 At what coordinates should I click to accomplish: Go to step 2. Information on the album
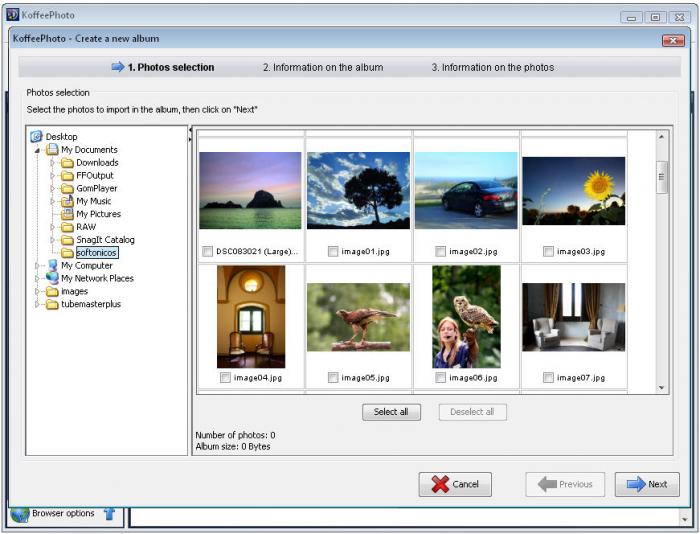coord(323,67)
